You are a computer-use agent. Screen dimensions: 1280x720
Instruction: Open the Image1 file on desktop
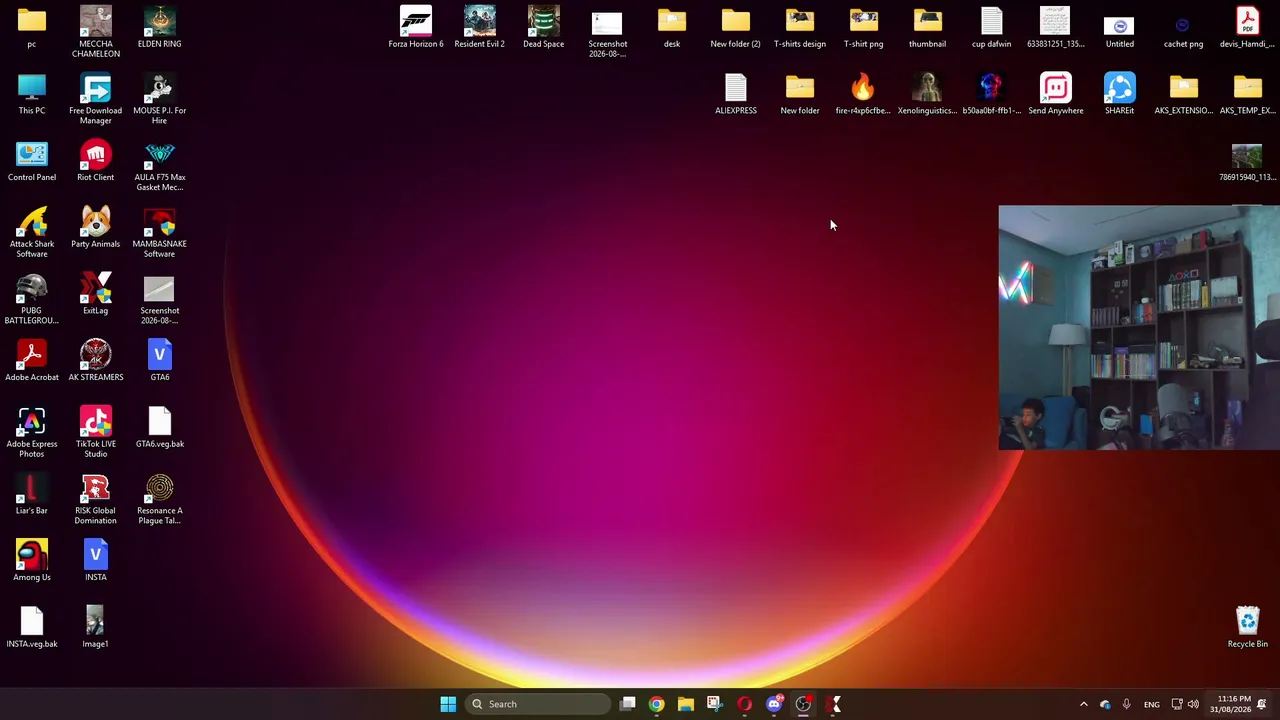(96, 628)
